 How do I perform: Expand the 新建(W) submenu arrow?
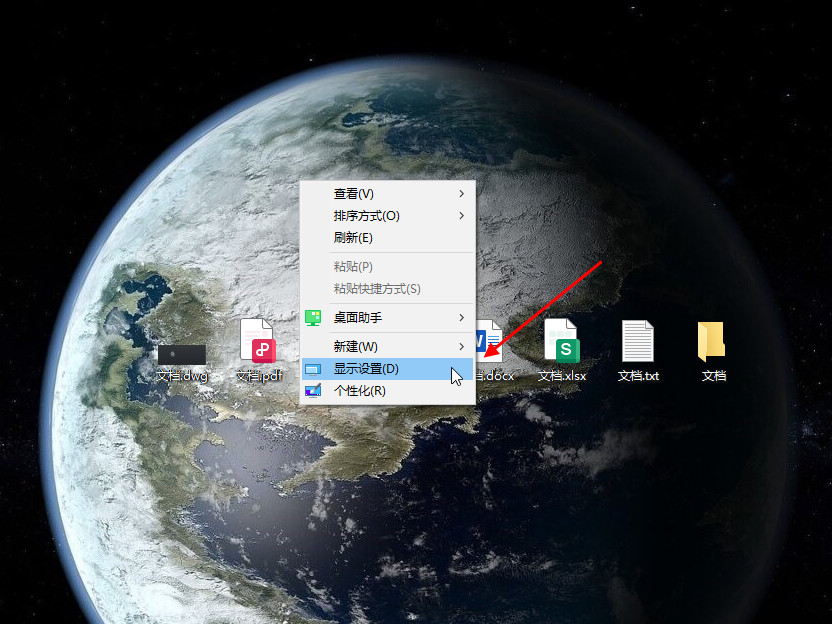(x=461, y=346)
